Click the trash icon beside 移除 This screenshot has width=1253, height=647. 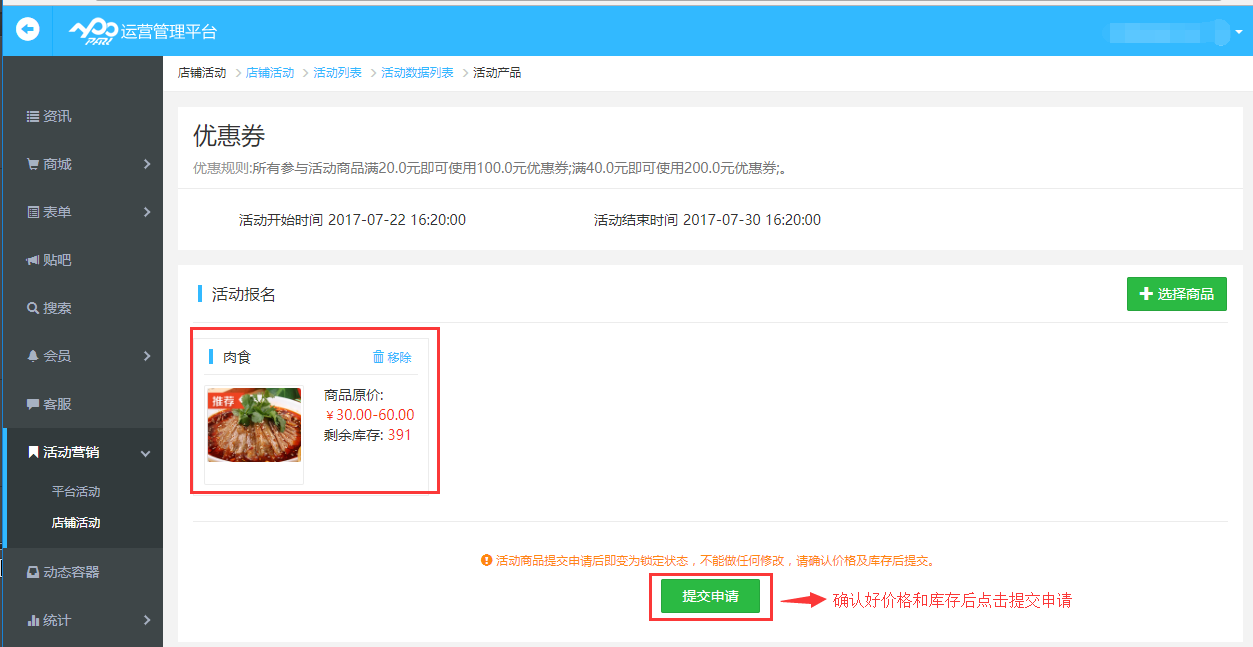378,357
